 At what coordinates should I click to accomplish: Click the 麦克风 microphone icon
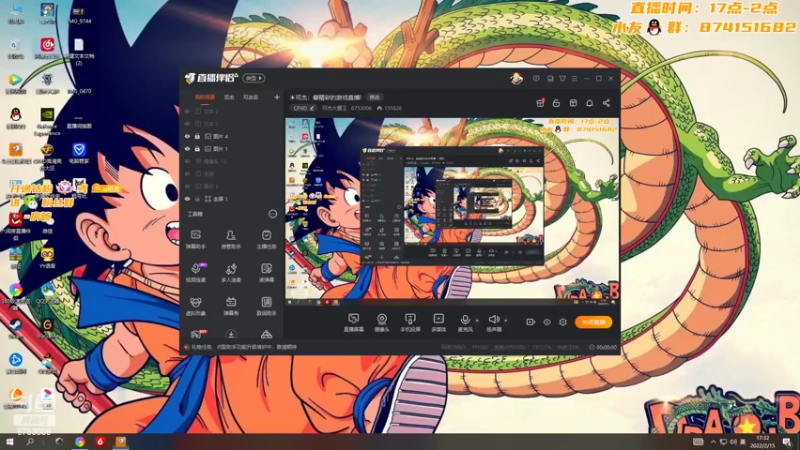pyautogui.click(x=465, y=322)
